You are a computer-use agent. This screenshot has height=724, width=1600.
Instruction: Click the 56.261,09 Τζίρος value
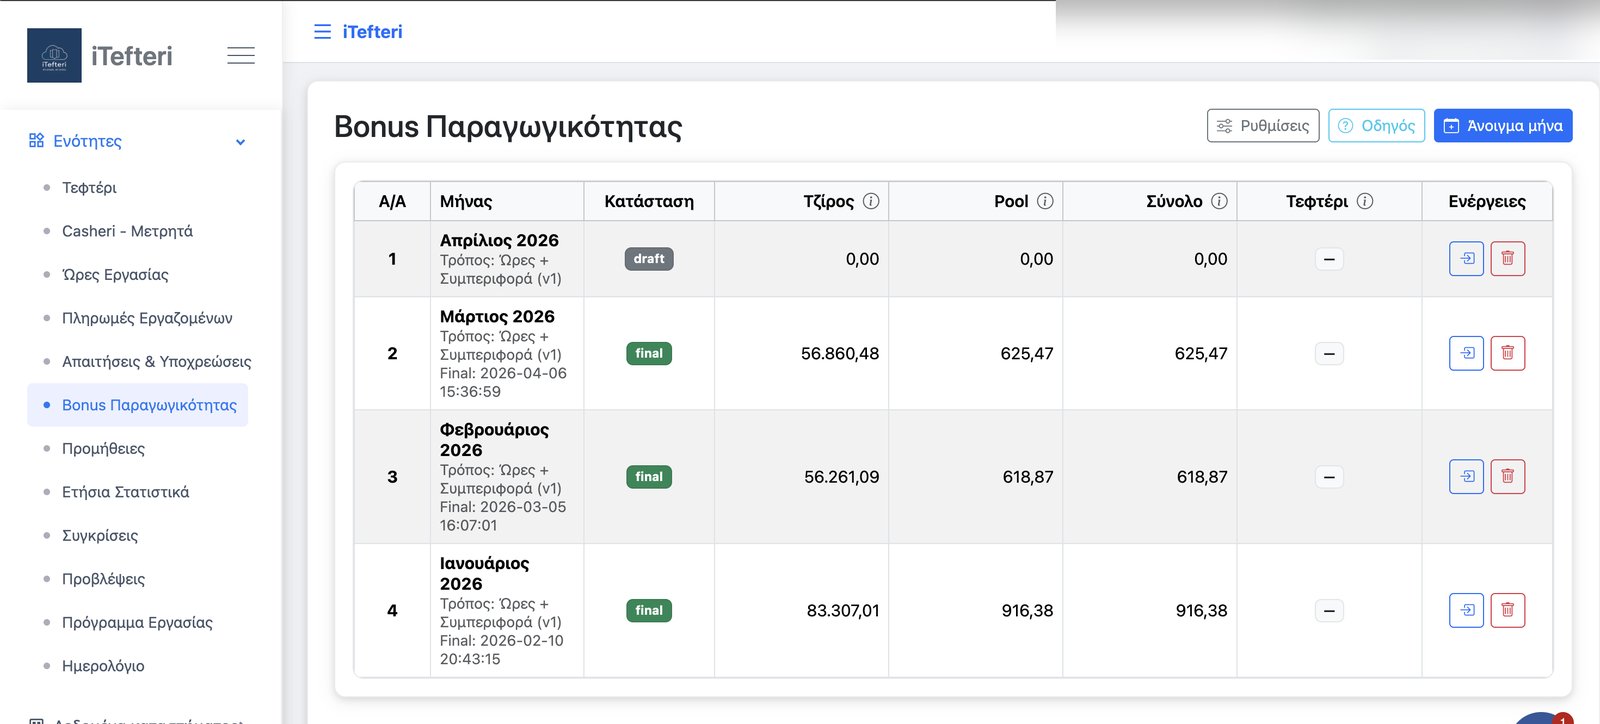(x=842, y=477)
